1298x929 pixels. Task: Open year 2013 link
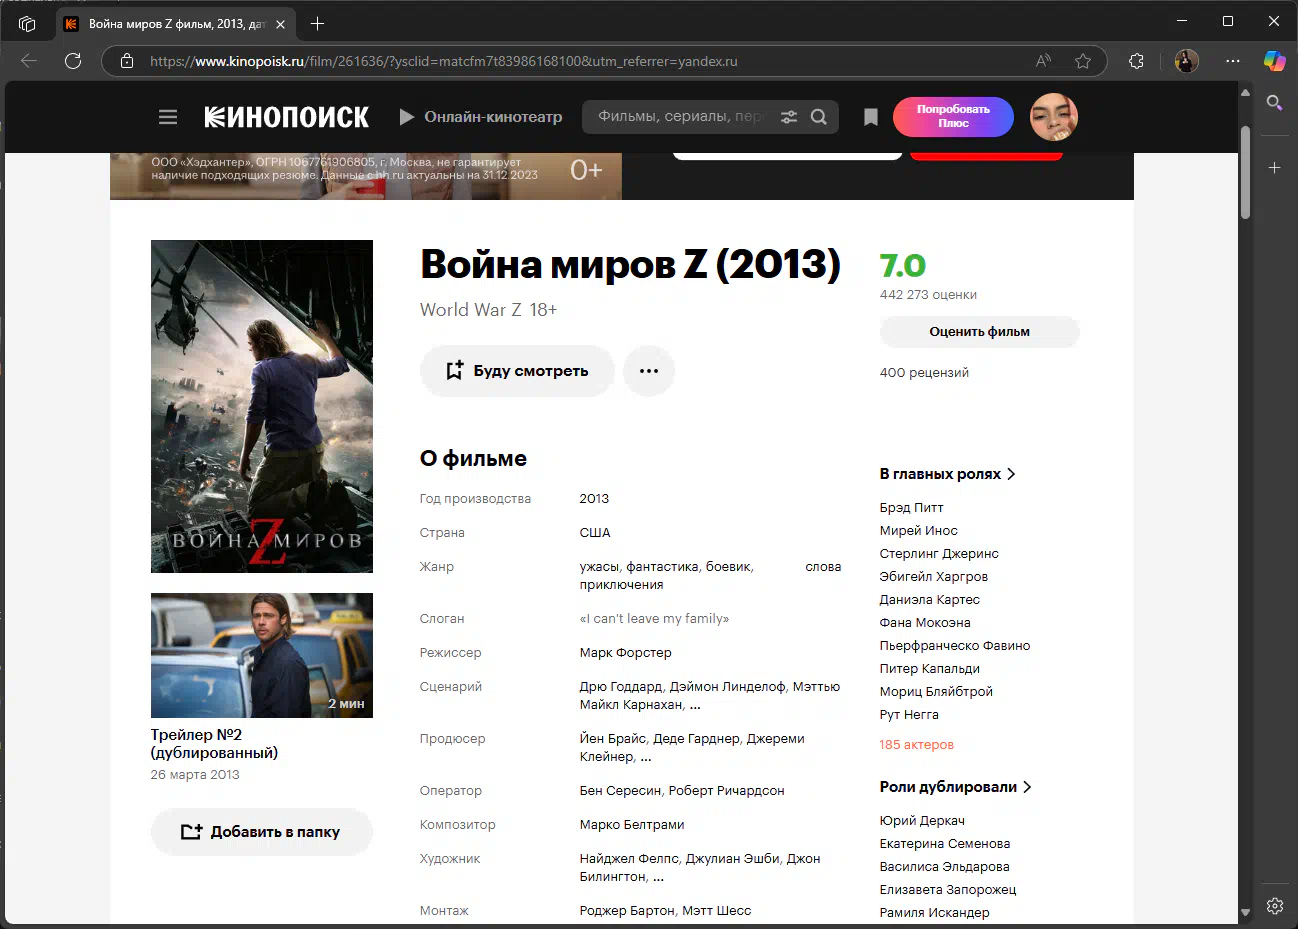pyautogui.click(x=594, y=499)
